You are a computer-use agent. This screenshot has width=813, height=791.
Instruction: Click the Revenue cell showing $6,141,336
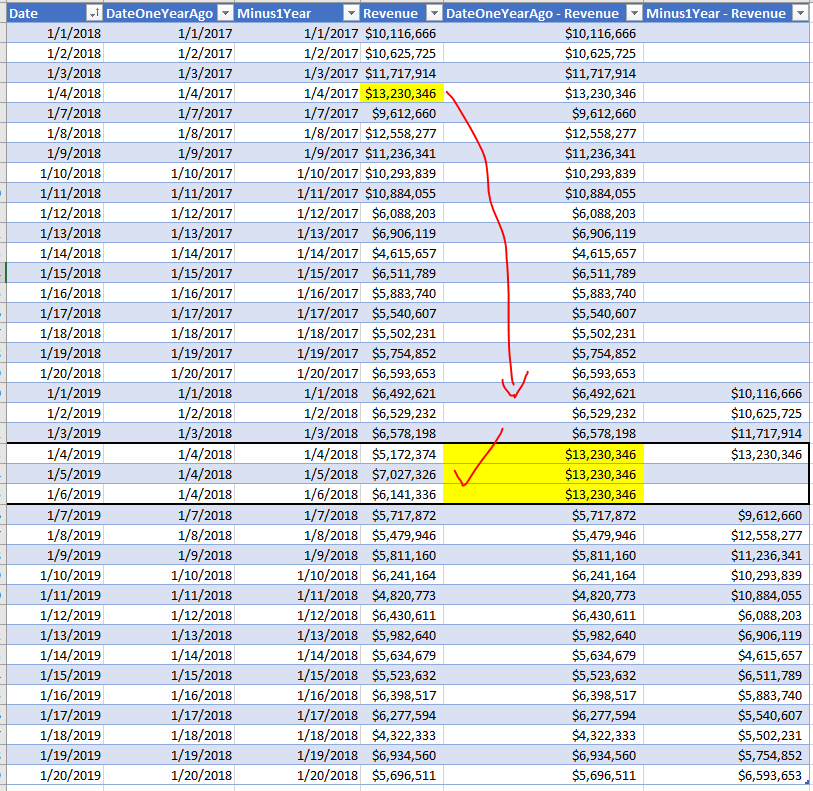click(x=402, y=495)
